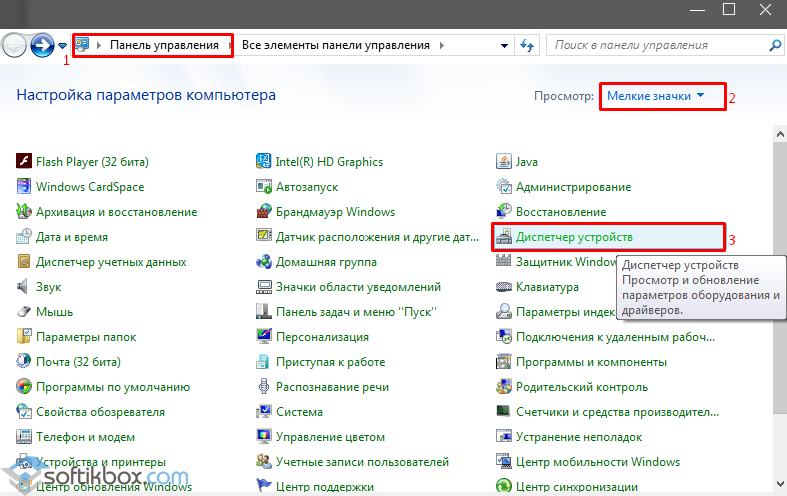Select the Звук speaker icon
787x496 pixels.
point(24,286)
